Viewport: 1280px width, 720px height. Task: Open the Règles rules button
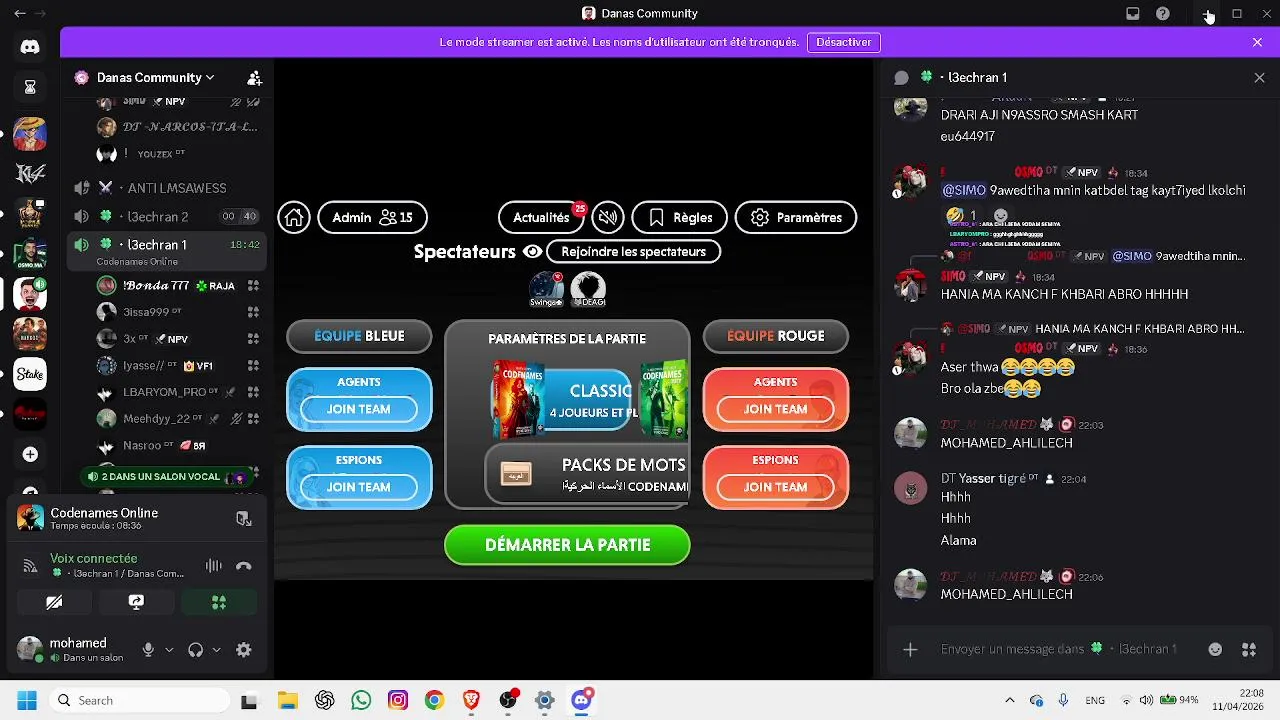tap(680, 217)
